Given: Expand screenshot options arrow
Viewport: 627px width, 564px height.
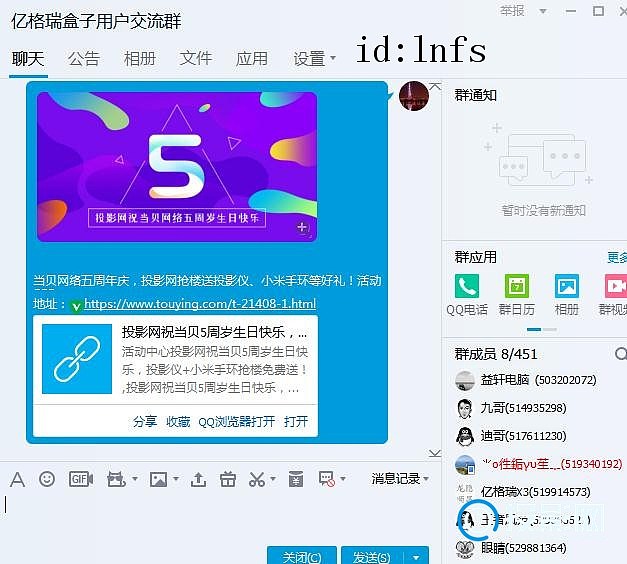Looking at the screenshot, I should click(273, 478).
